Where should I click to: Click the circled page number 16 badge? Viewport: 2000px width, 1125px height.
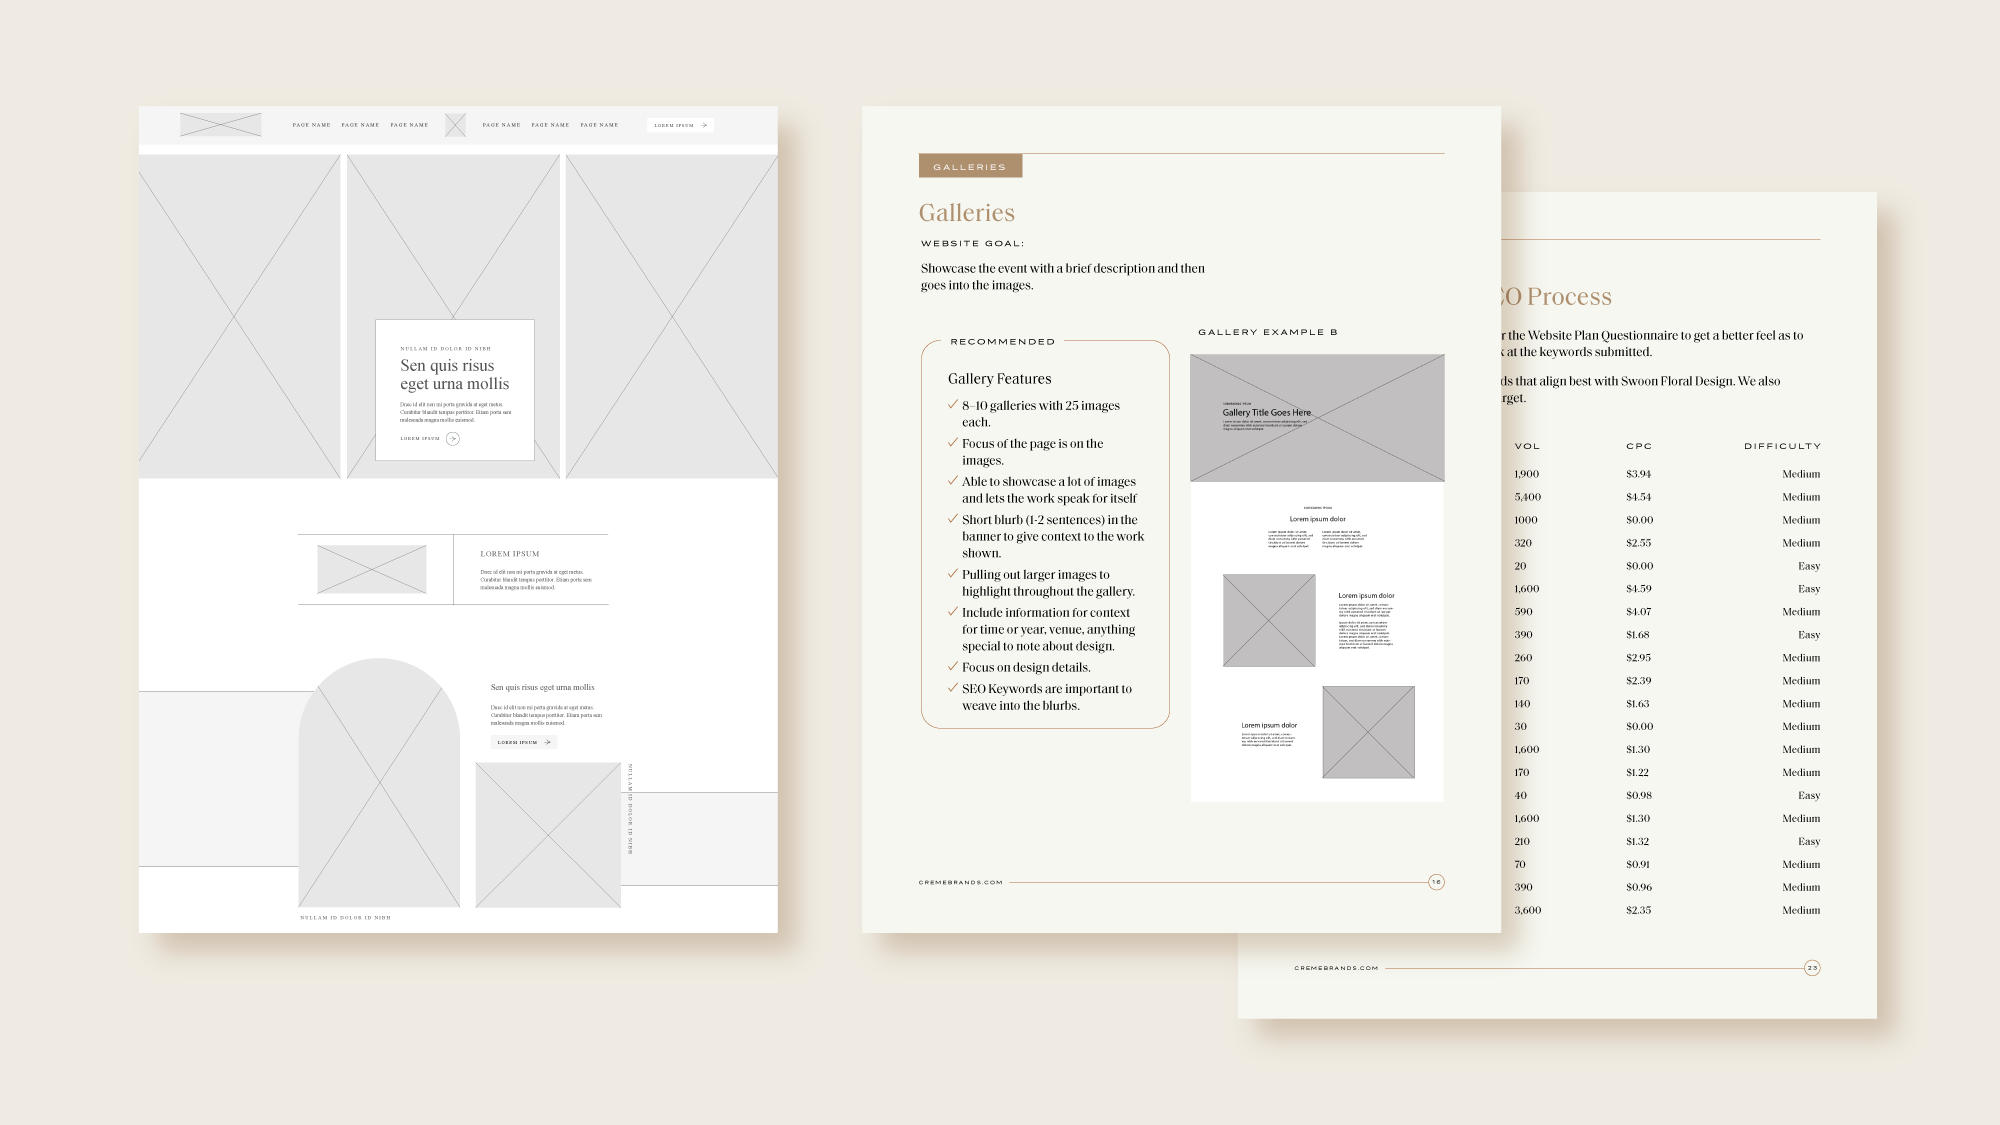(1437, 881)
